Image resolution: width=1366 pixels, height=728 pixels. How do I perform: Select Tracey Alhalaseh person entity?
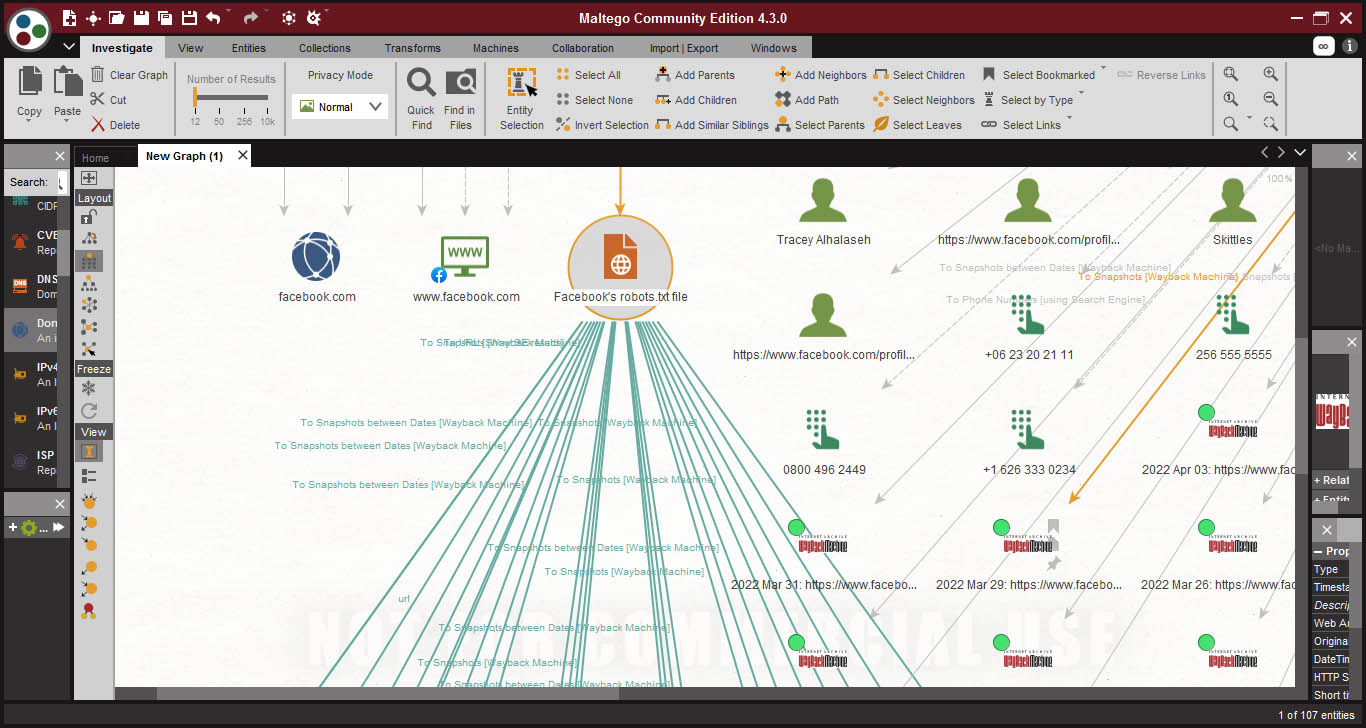(x=823, y=201)
